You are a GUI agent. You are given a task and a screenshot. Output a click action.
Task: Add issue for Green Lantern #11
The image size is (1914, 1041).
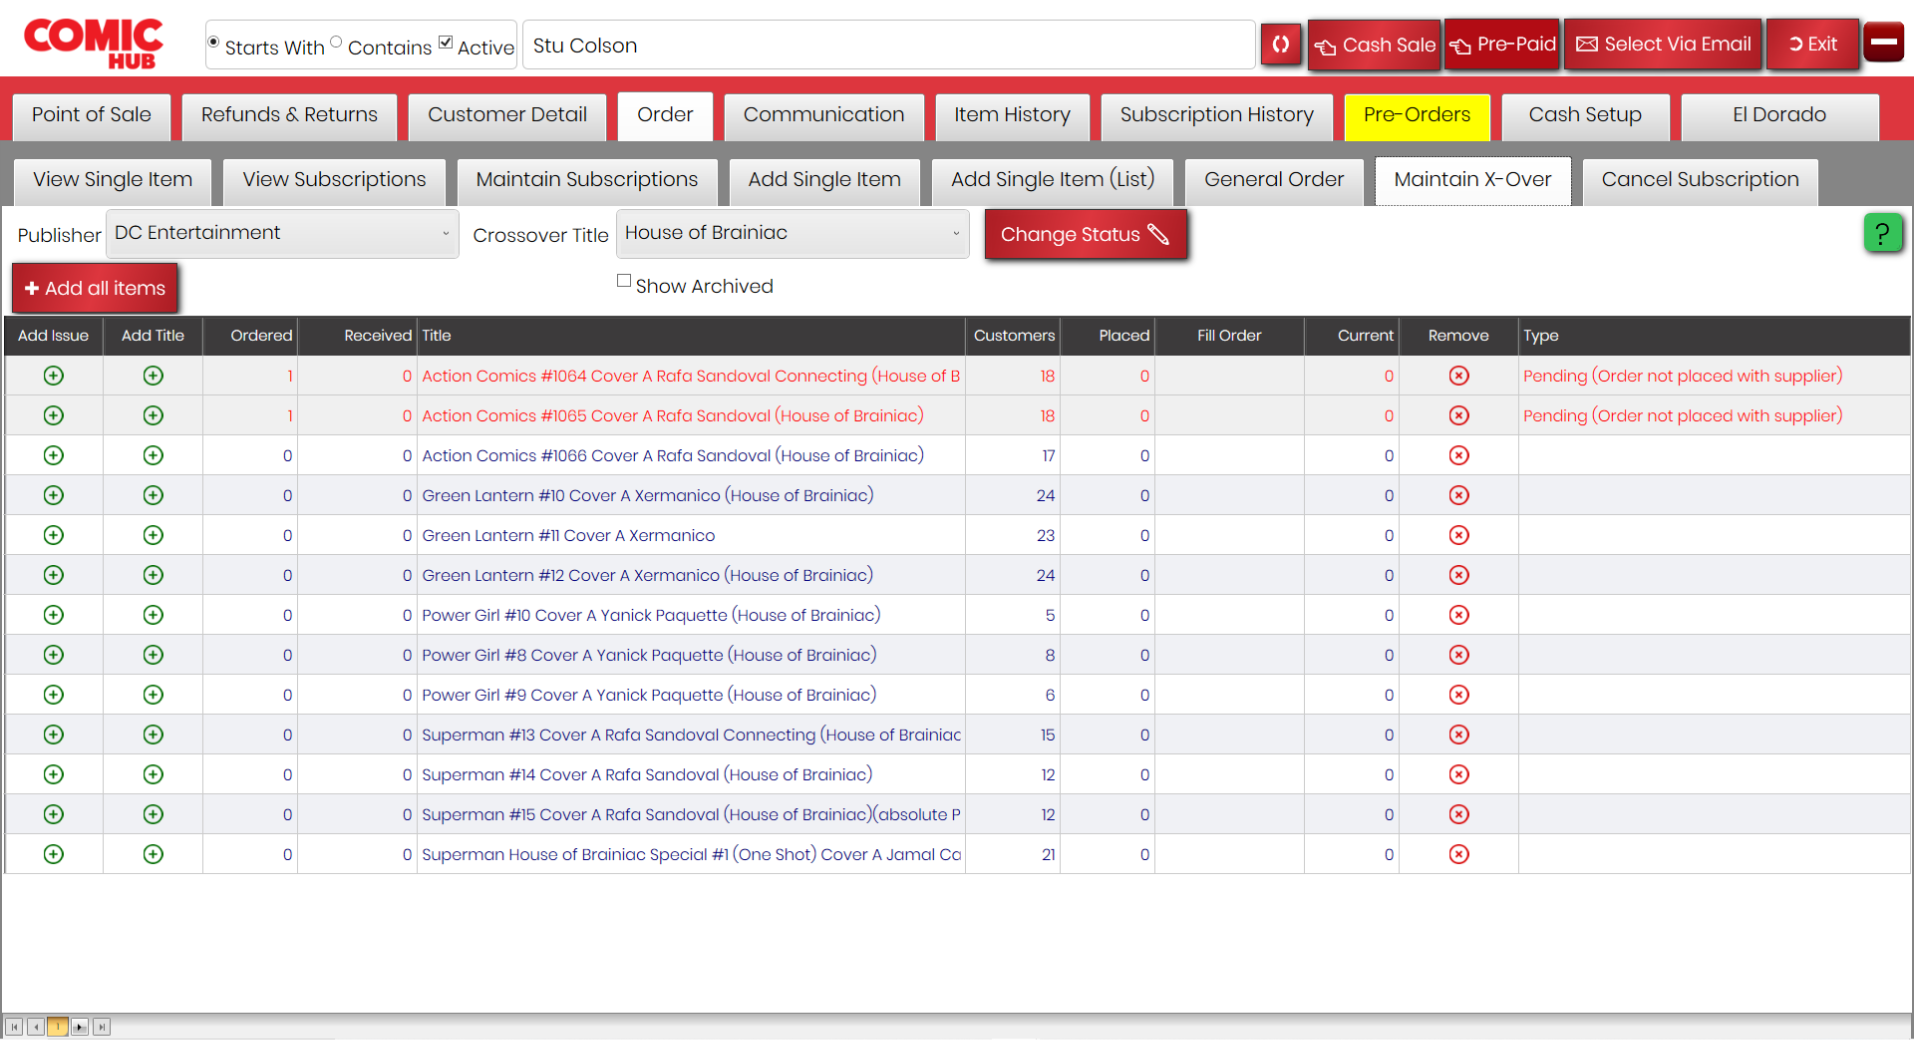(54, 536)
